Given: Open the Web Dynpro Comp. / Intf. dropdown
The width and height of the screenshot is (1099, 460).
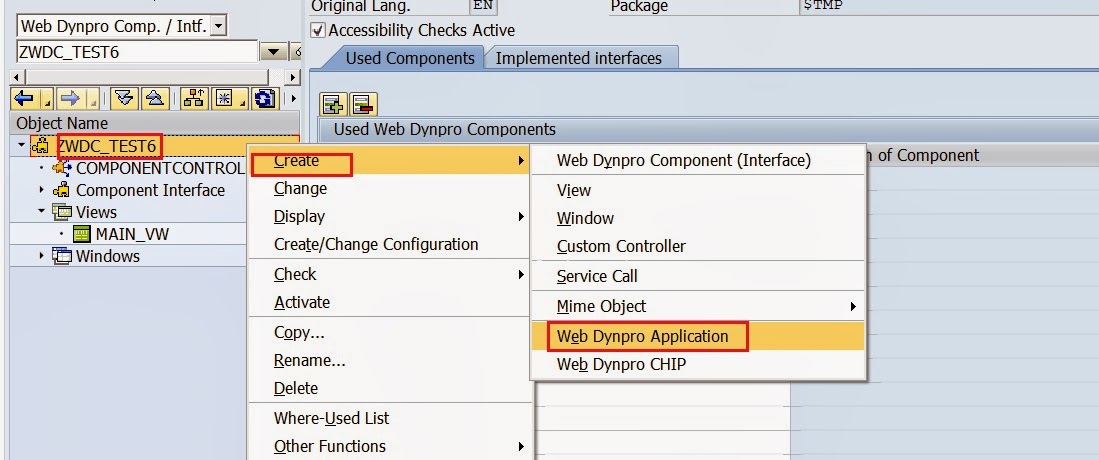Looking at the screenshot, I should (219, 27).
